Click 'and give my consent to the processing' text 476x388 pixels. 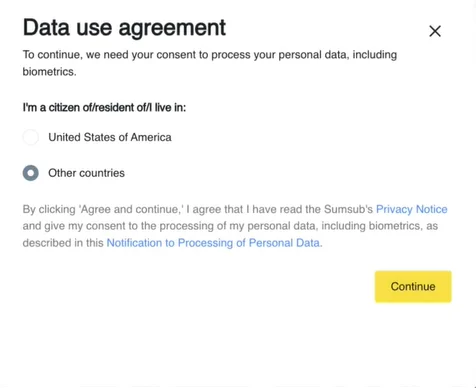pyautogui.click(x=118, y=226)
